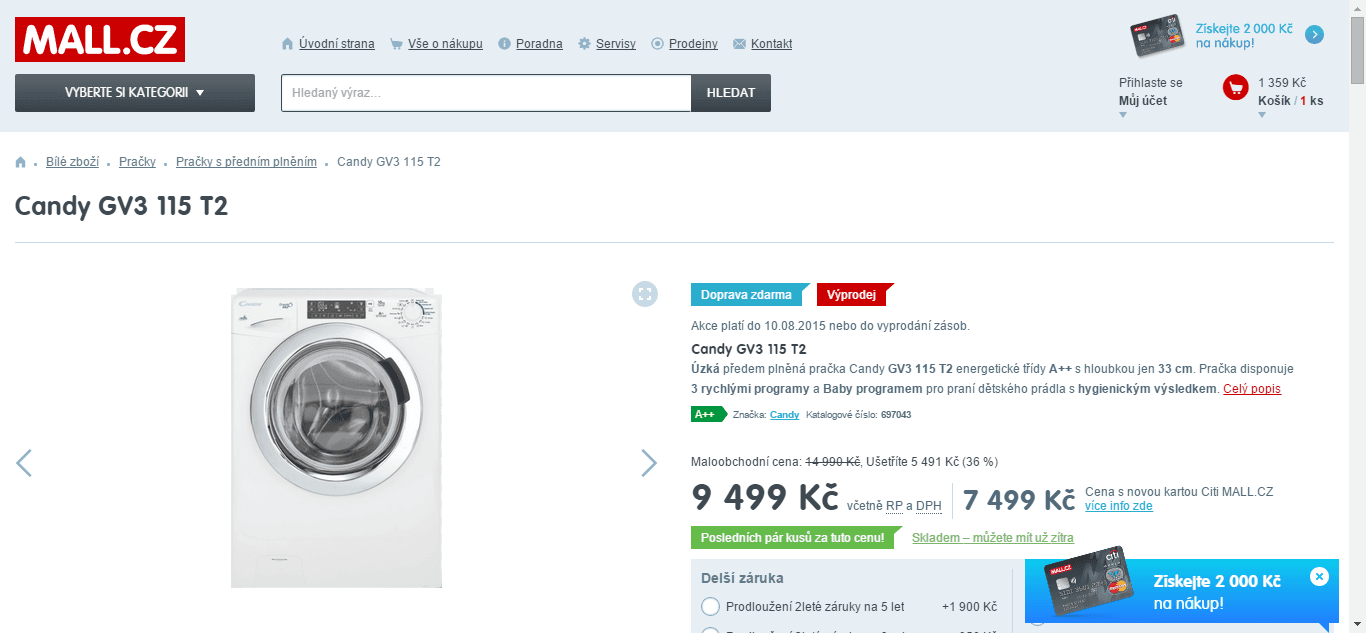This screenshot has height=633, width=1366.
Task: Click the red shopping cart icon
Action: (x=1236, y=88)
